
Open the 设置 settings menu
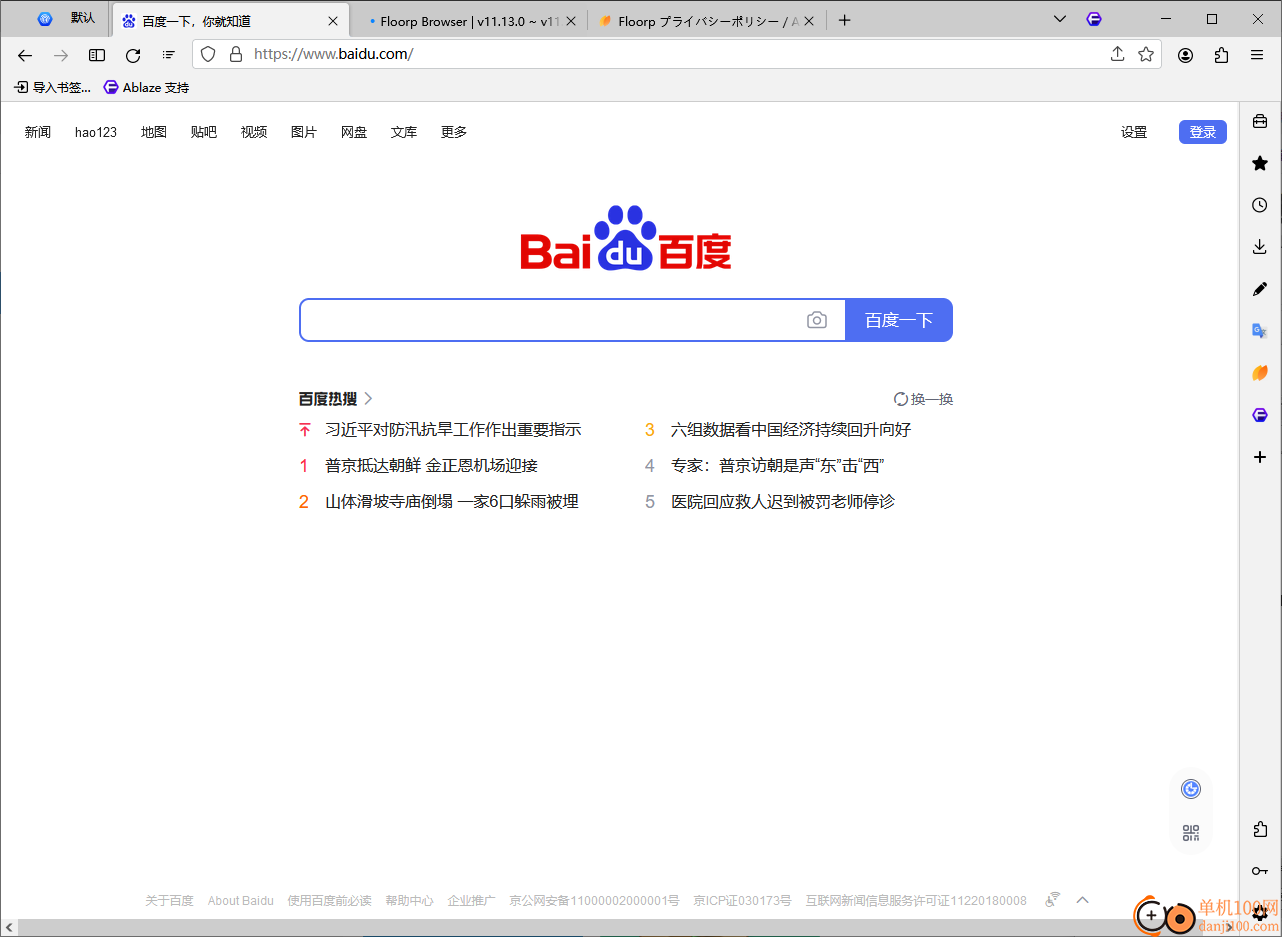[1134, 132]
